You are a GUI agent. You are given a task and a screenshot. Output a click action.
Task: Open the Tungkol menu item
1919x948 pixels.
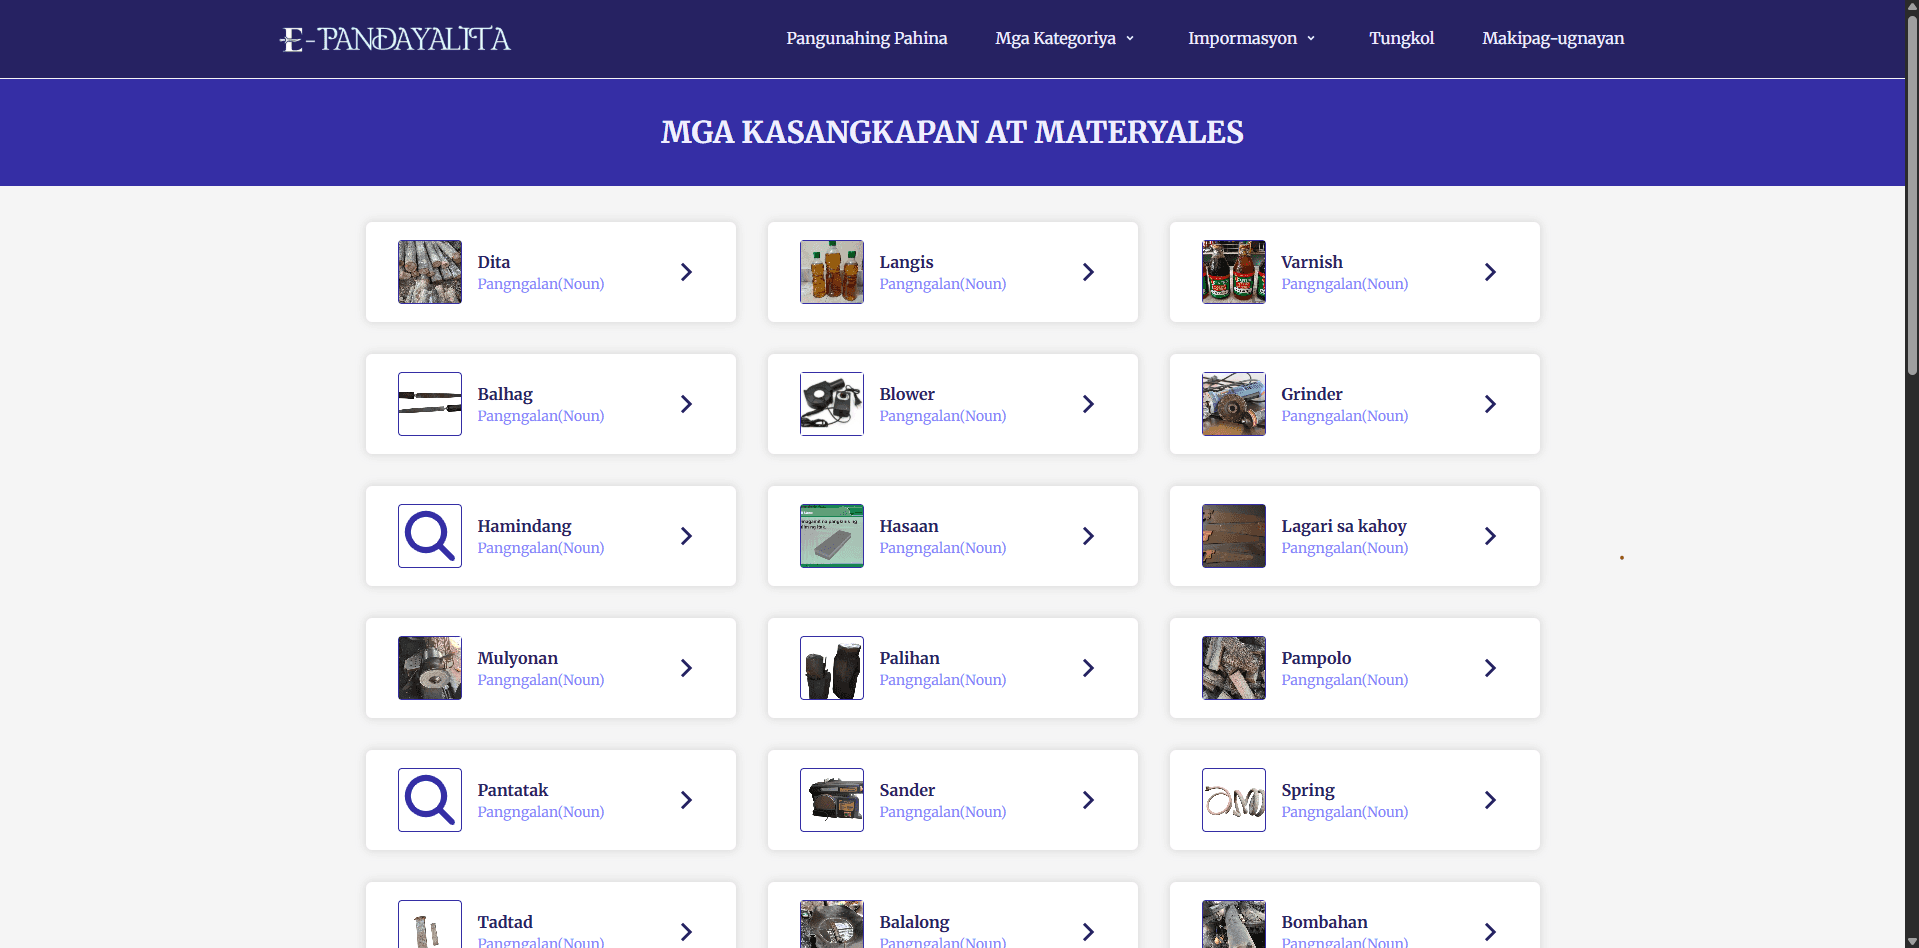[1401, 39]
